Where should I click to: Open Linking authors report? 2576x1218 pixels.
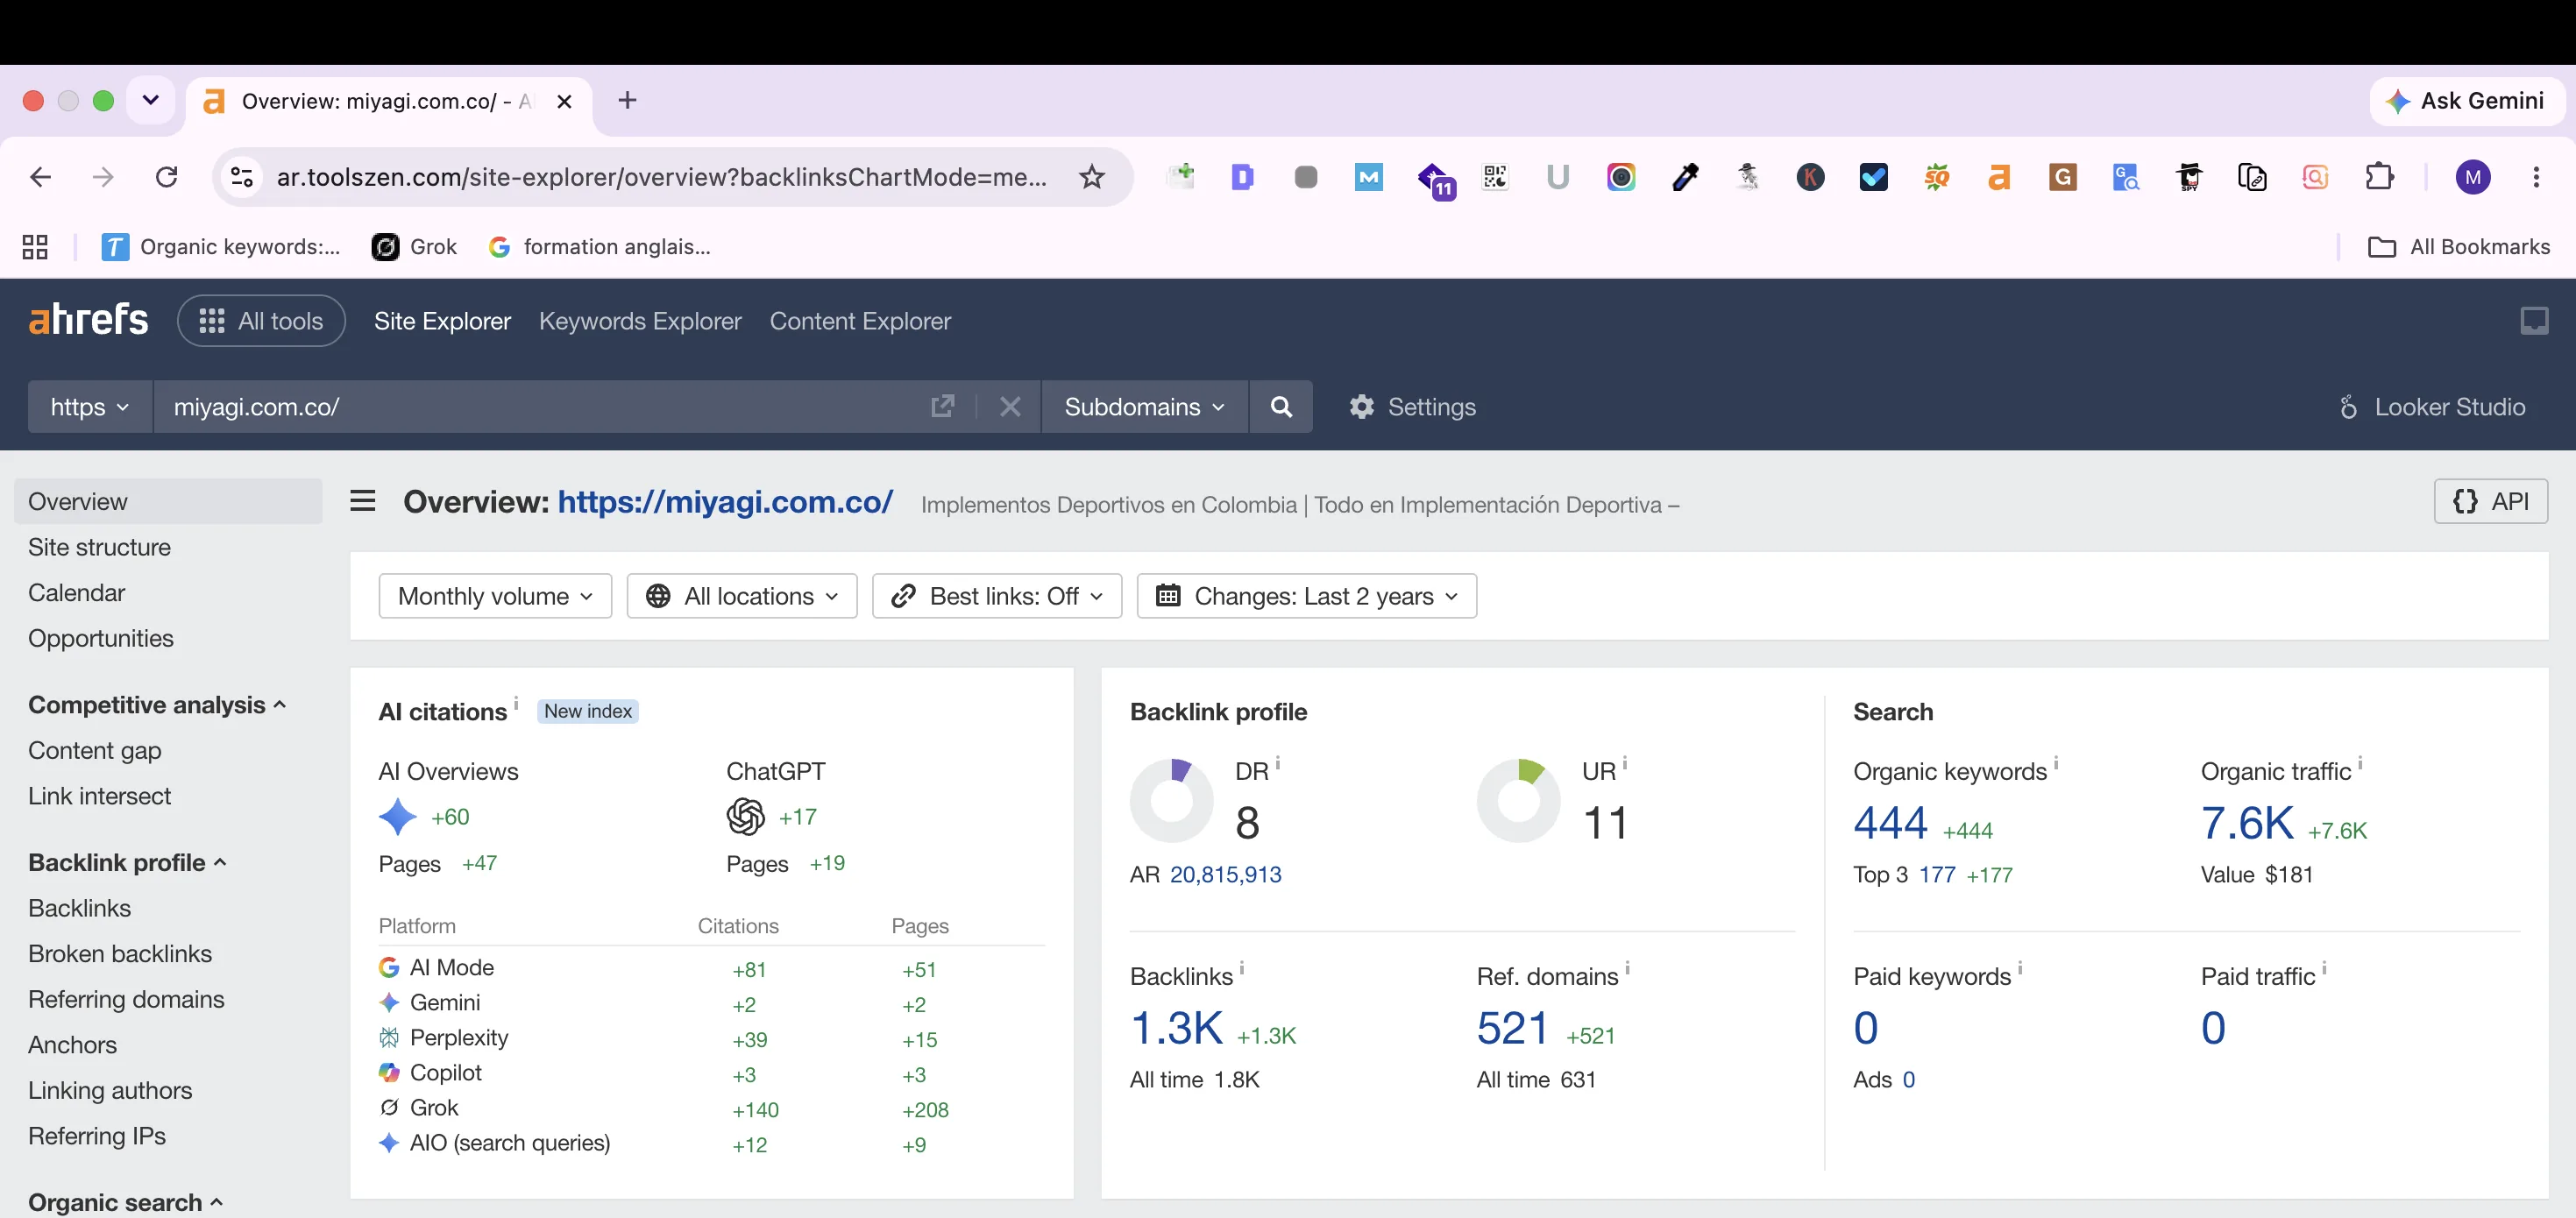point(110,1090)
